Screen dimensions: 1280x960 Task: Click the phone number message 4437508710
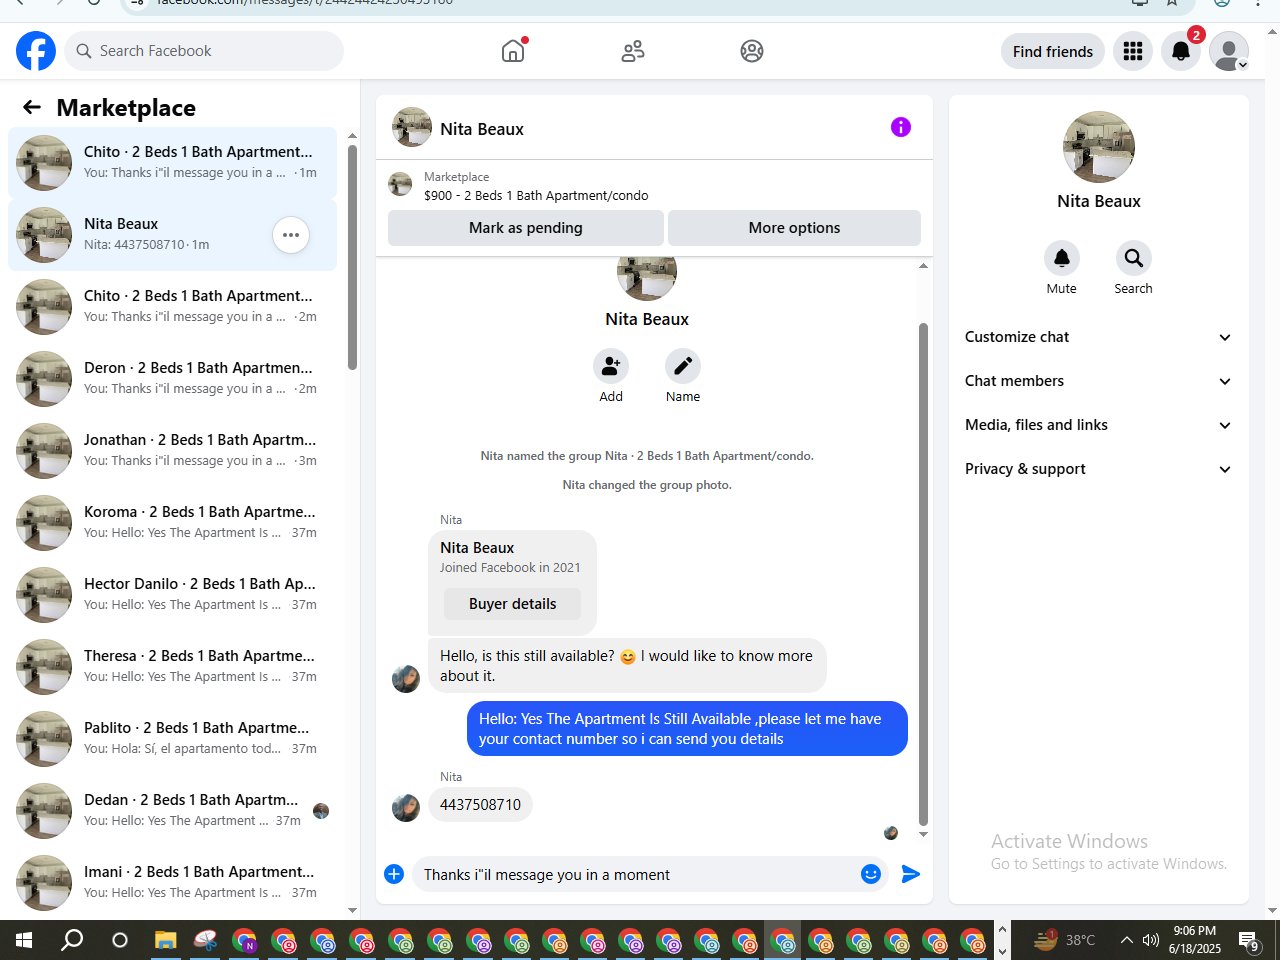coord(480,805)
